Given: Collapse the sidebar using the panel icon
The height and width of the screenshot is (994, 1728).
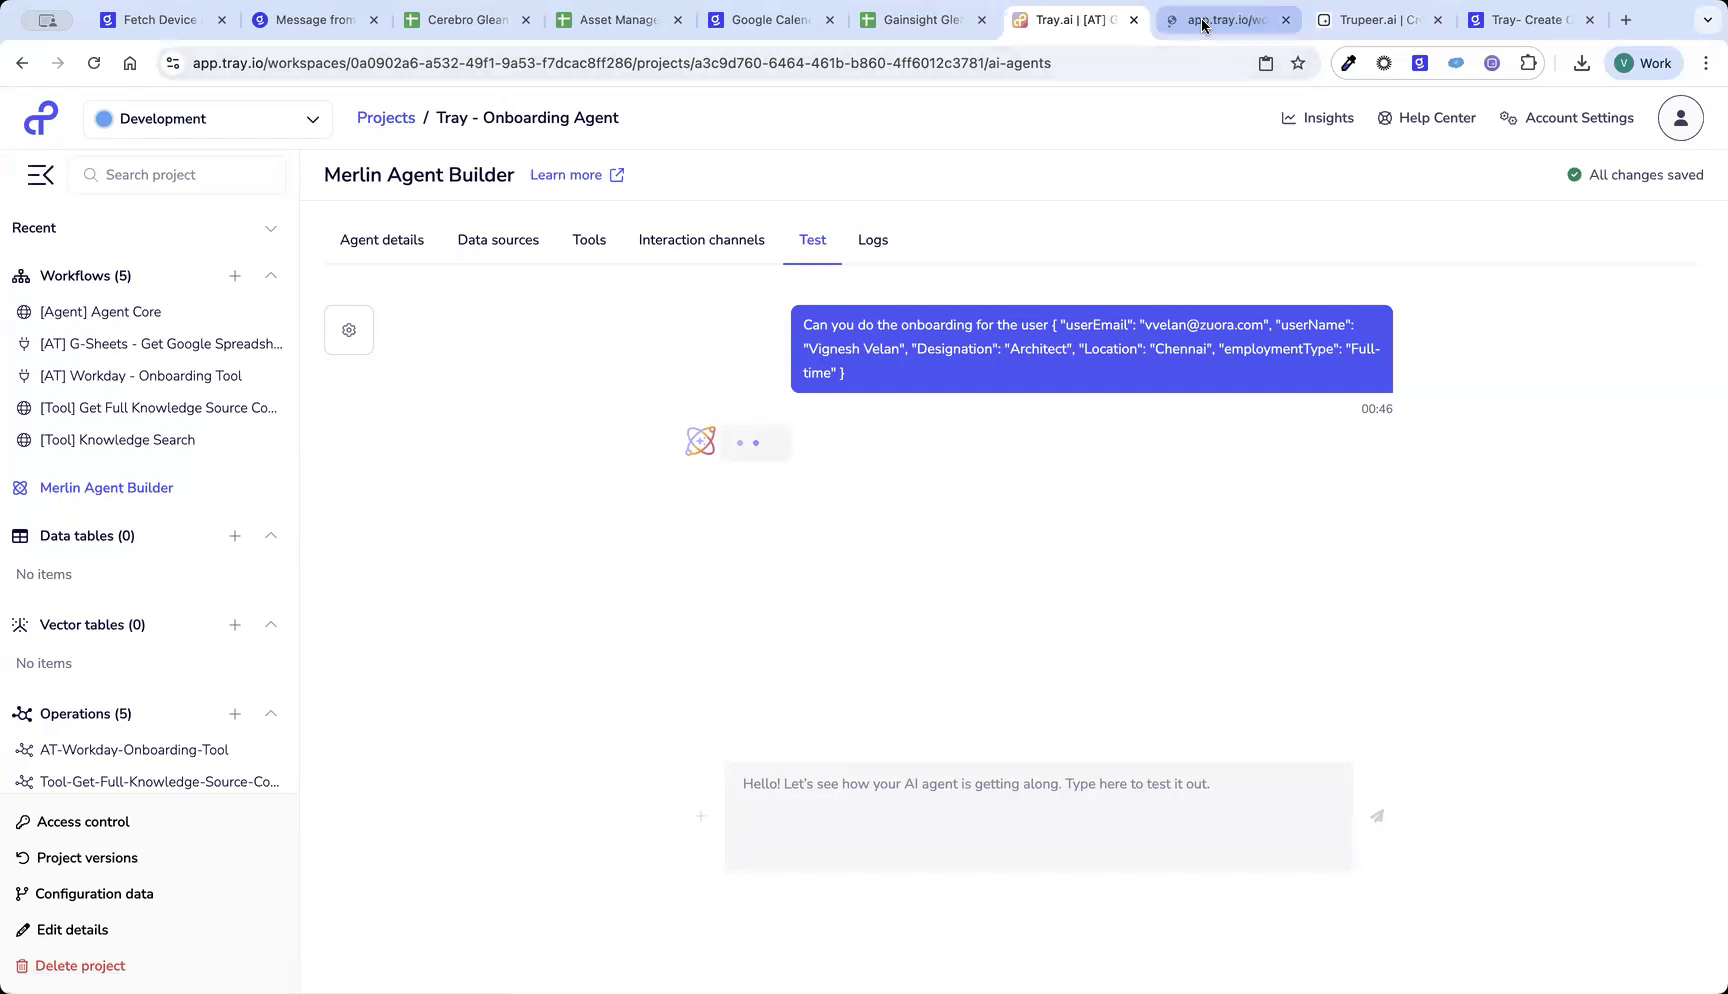Looking at the screenshot, I should point(40,174).
